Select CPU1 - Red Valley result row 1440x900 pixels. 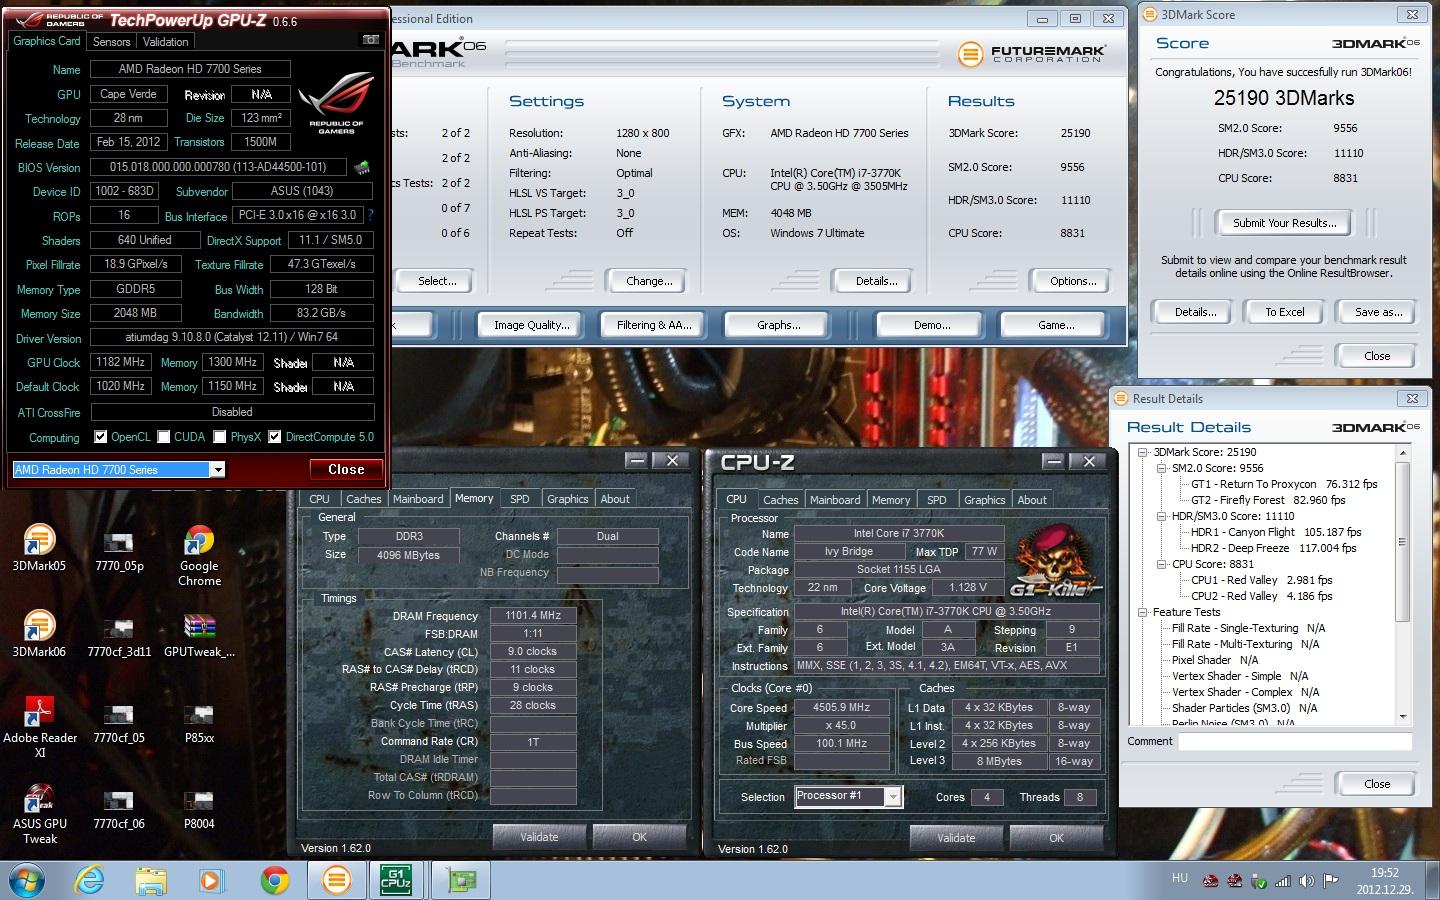click(1261, 580)
